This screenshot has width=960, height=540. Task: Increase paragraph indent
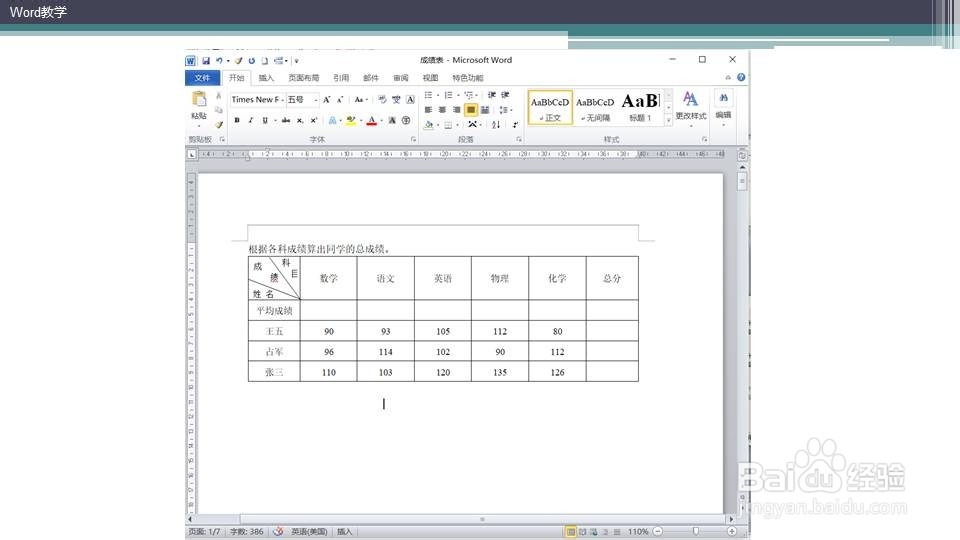505,95
